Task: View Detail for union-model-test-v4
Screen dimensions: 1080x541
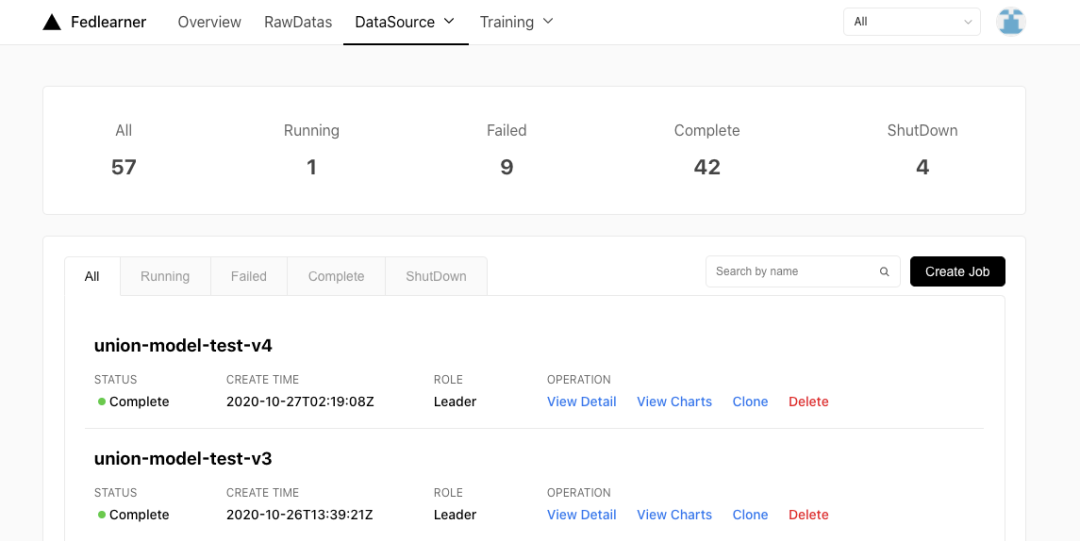Action: click(581, 402)
